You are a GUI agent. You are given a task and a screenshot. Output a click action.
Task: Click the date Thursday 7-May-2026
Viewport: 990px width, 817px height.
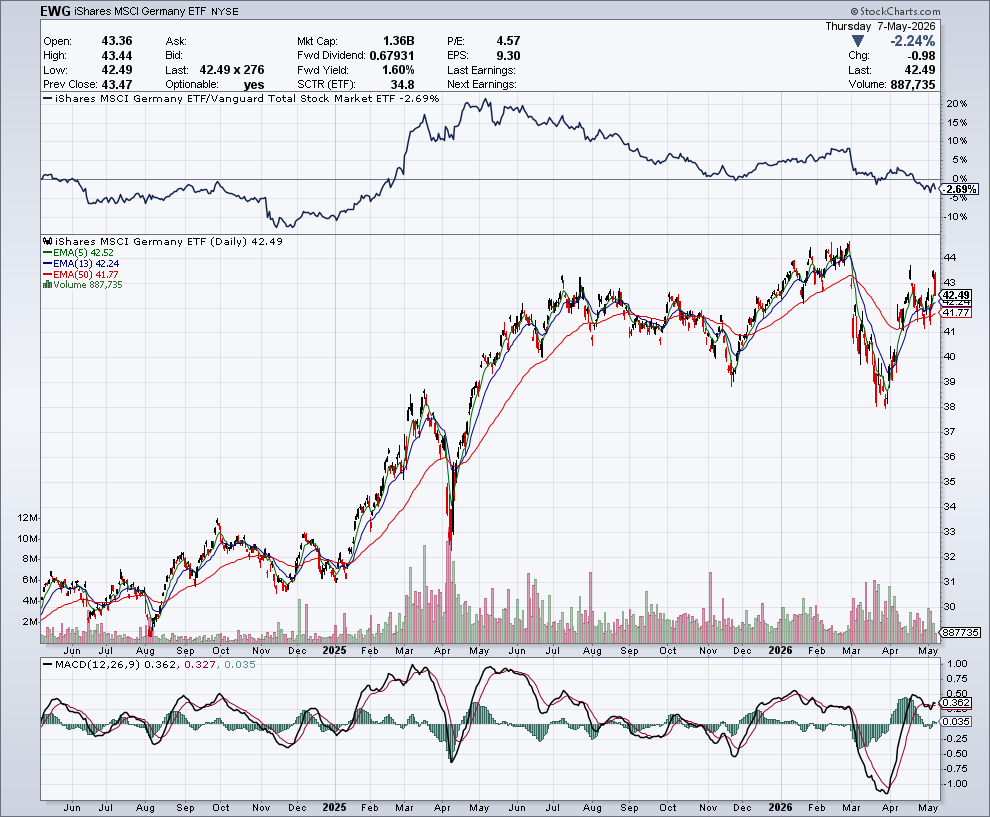pos(880,27)
